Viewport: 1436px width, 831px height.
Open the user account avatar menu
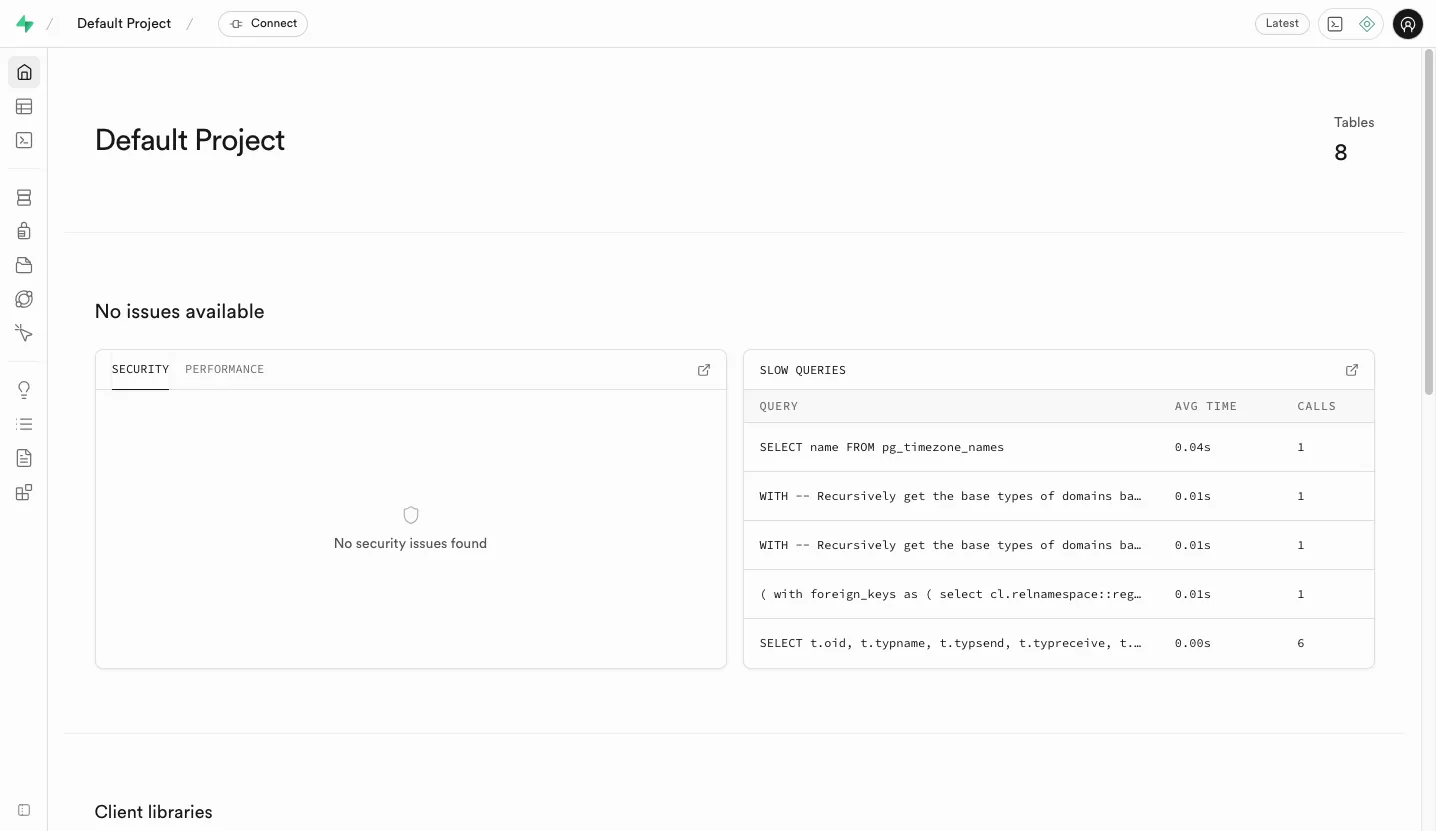[1407, 24]
